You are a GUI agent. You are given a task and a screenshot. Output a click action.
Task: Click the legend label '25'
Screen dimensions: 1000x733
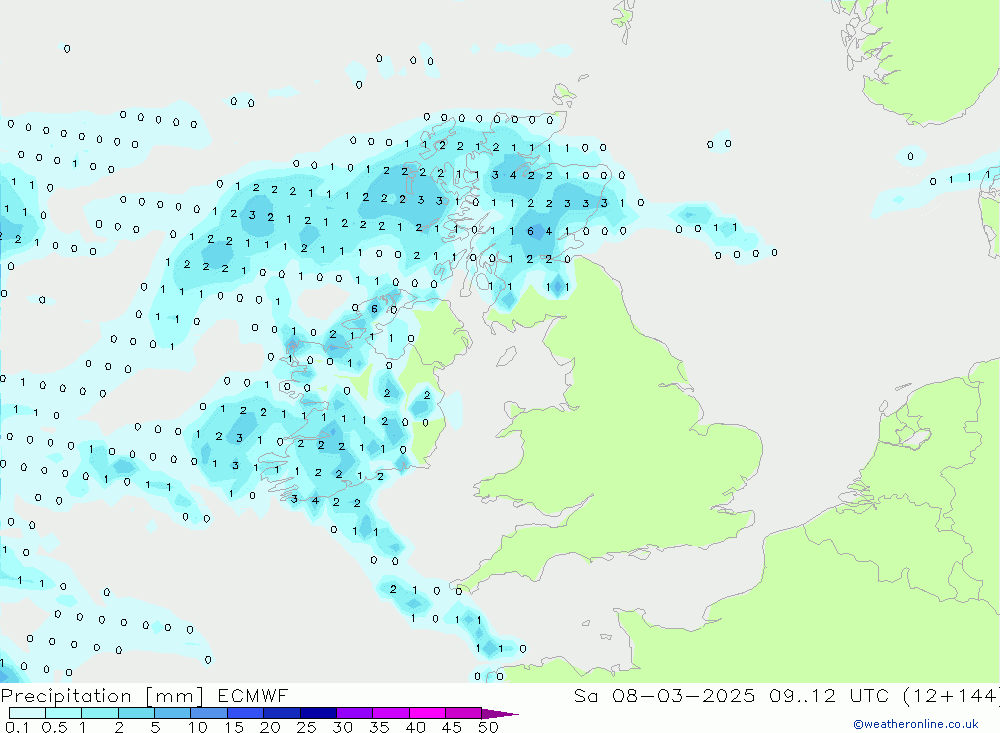pos(307,727)
